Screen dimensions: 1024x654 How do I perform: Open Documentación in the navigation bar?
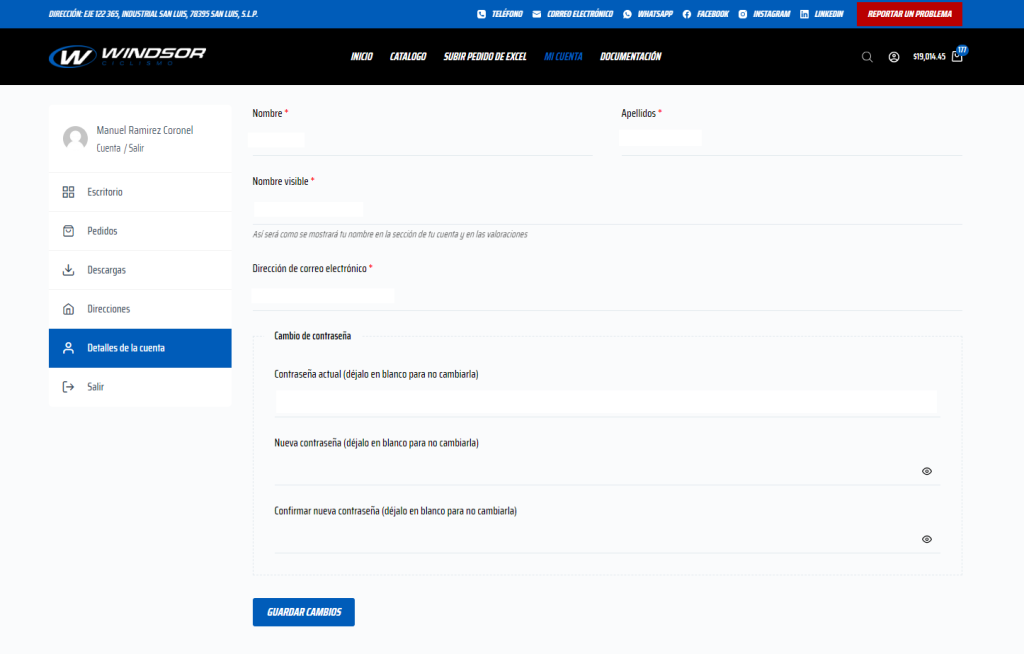point(630,57)
